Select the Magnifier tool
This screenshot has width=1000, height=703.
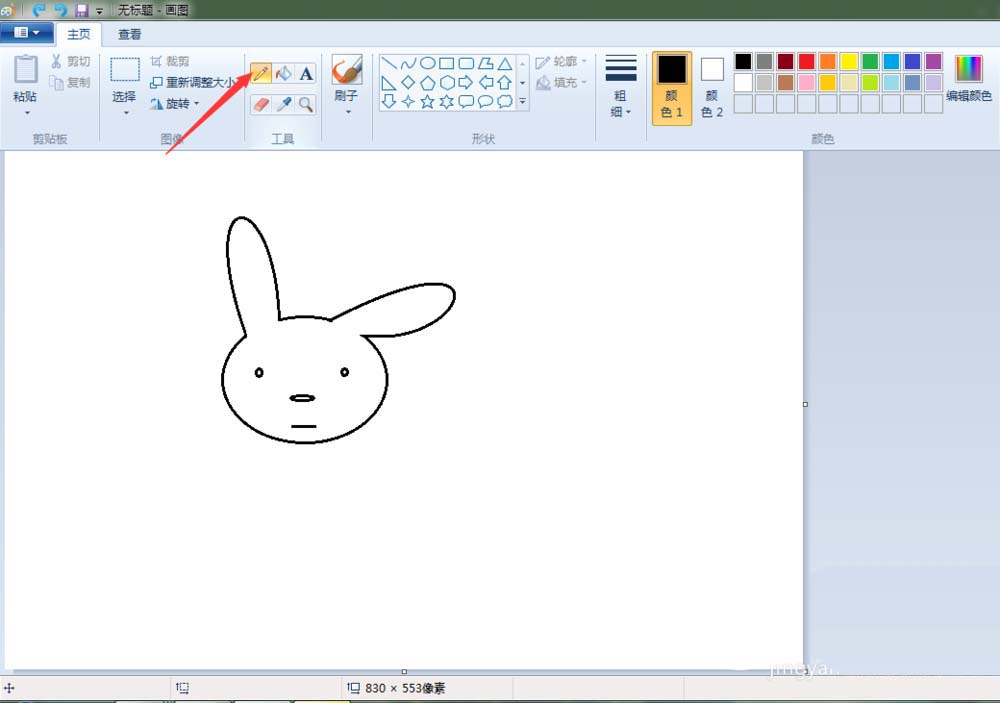306,103
